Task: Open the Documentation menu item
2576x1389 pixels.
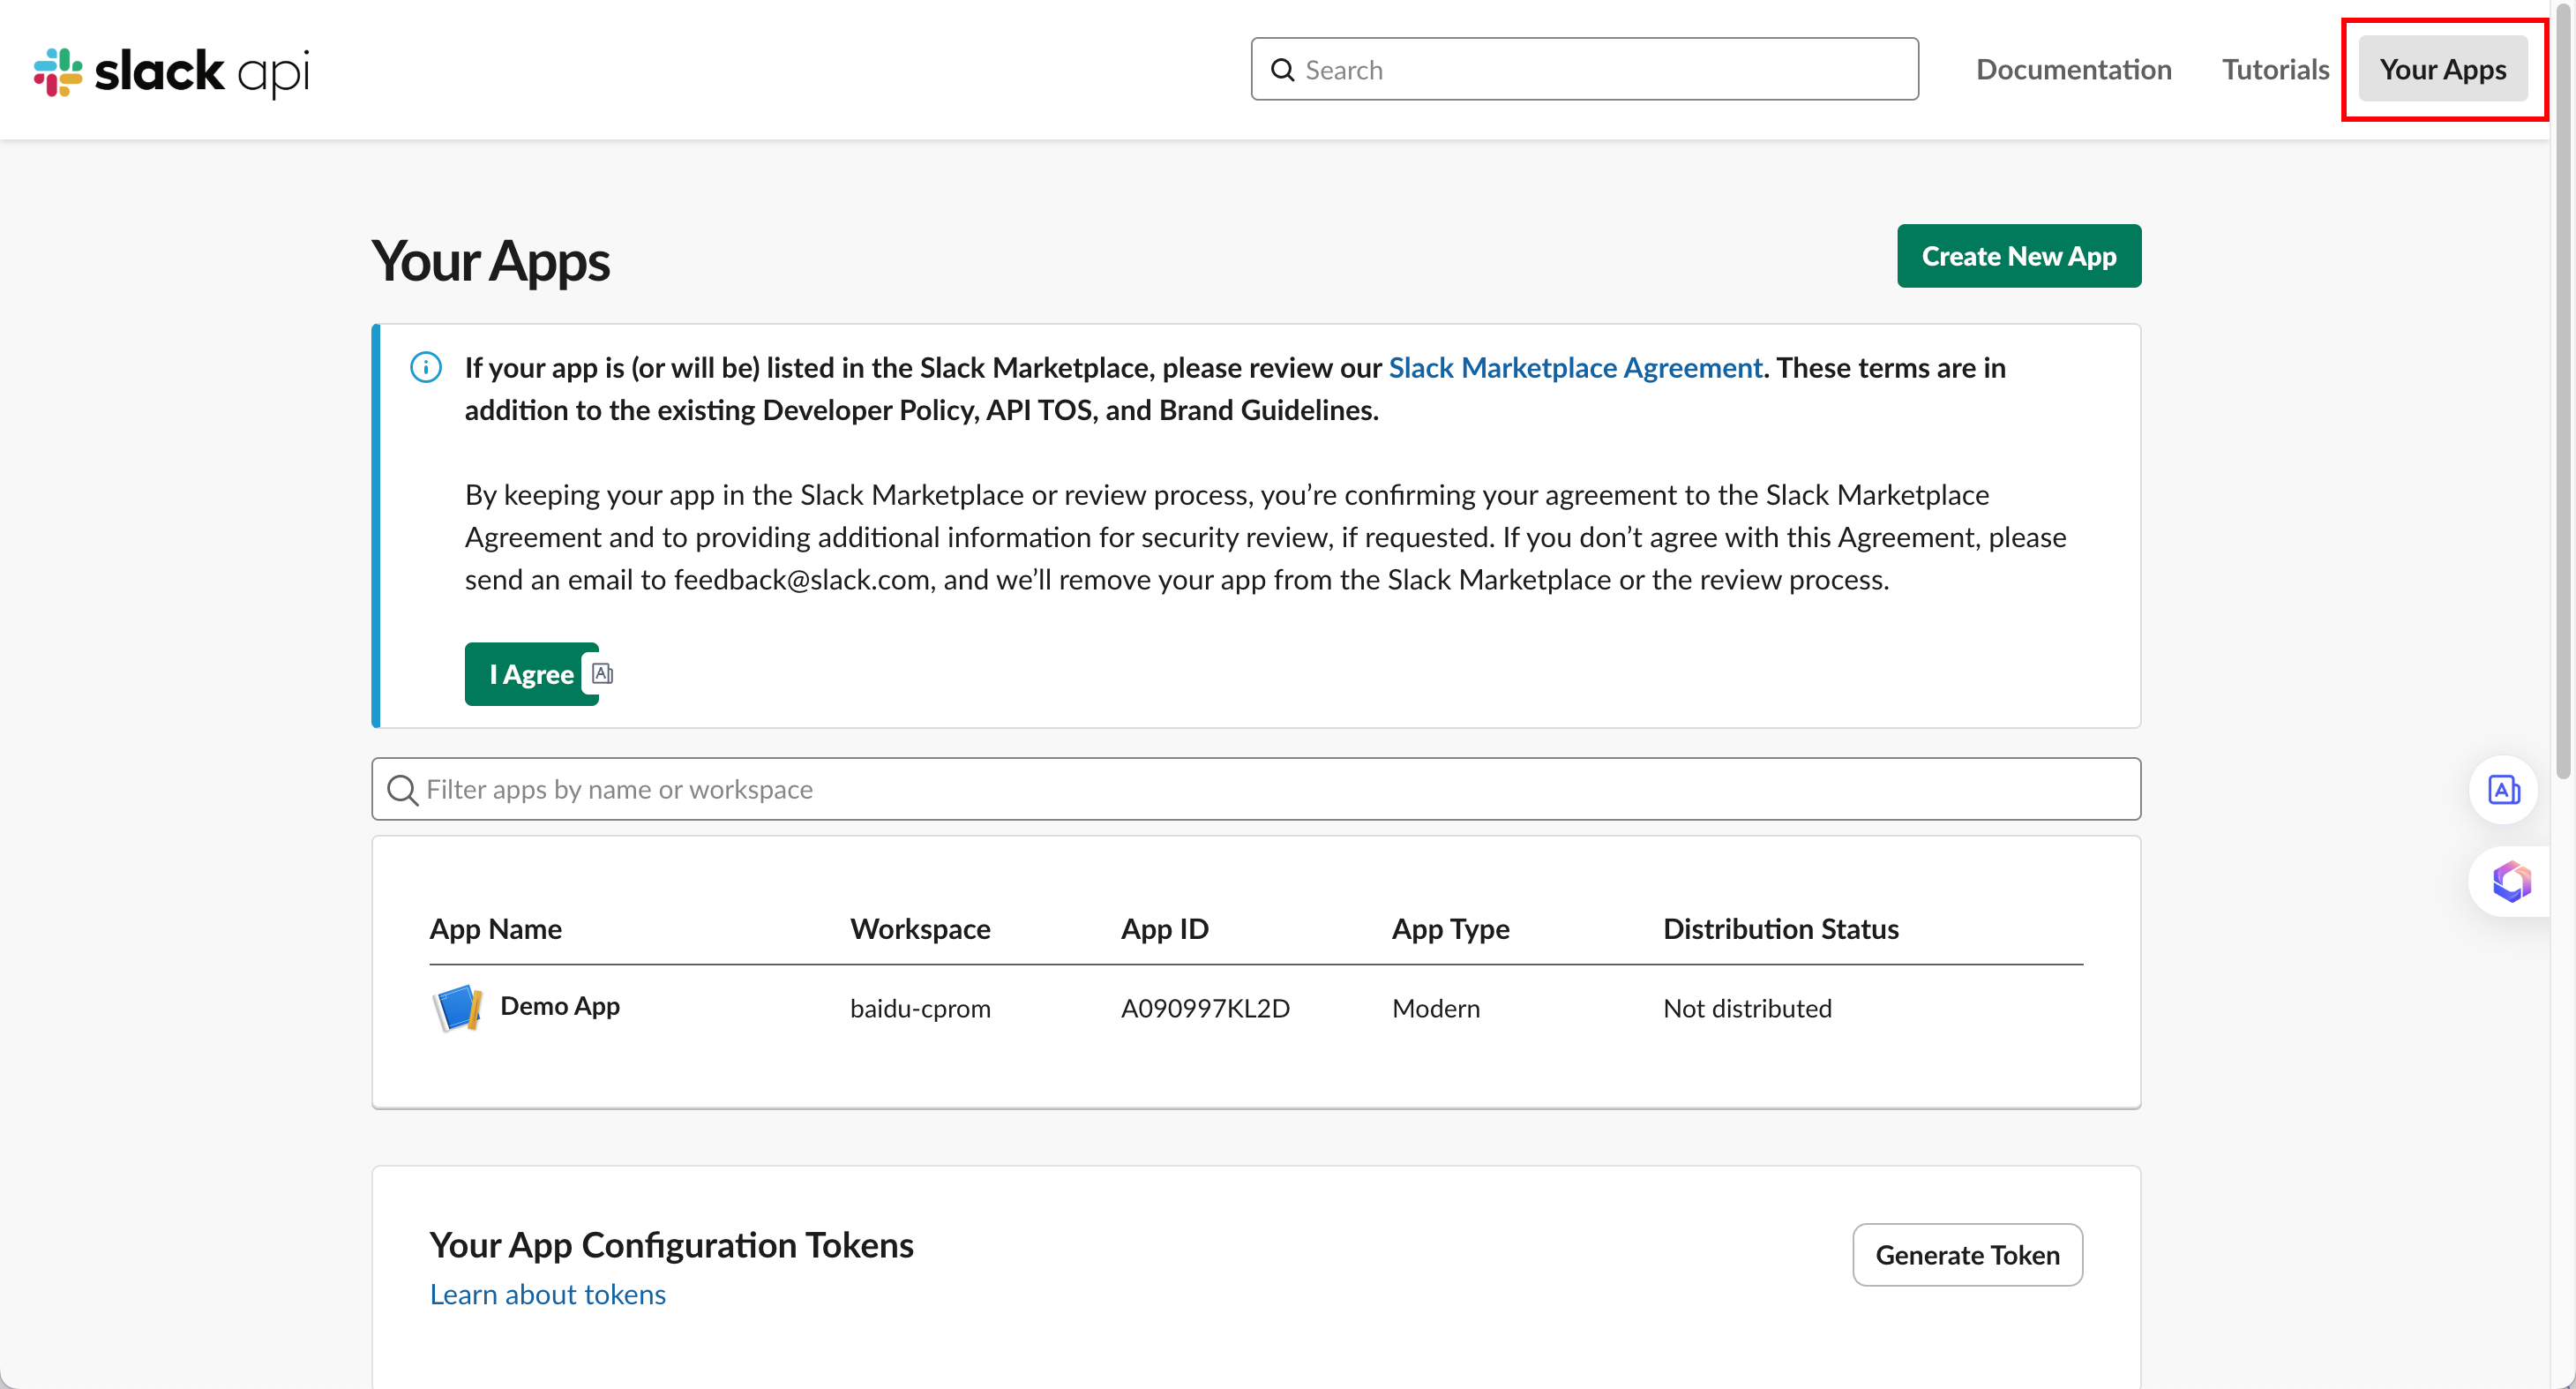Action: (2073, 69)
